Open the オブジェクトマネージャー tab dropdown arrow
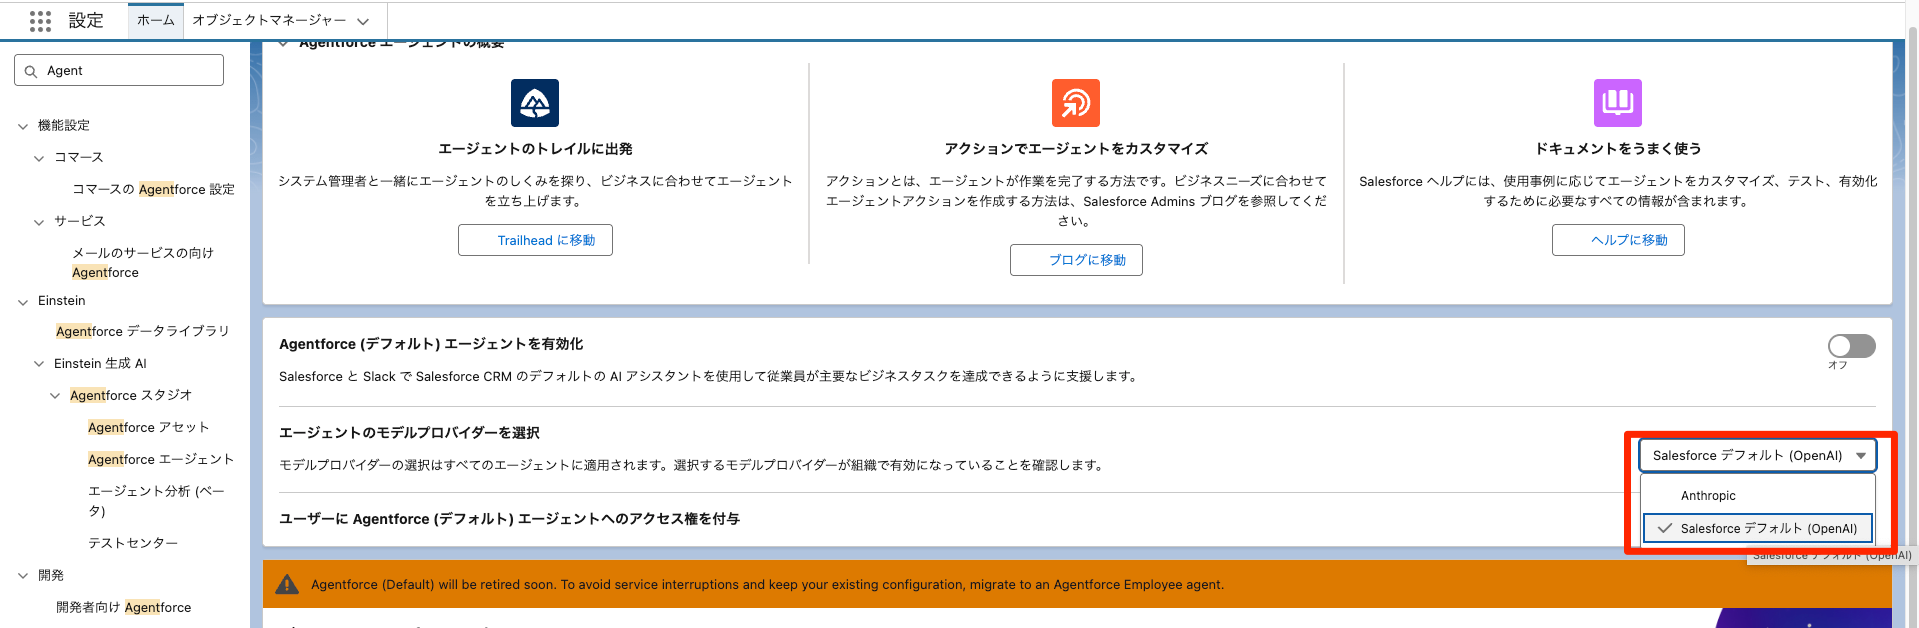 [363, 21]
